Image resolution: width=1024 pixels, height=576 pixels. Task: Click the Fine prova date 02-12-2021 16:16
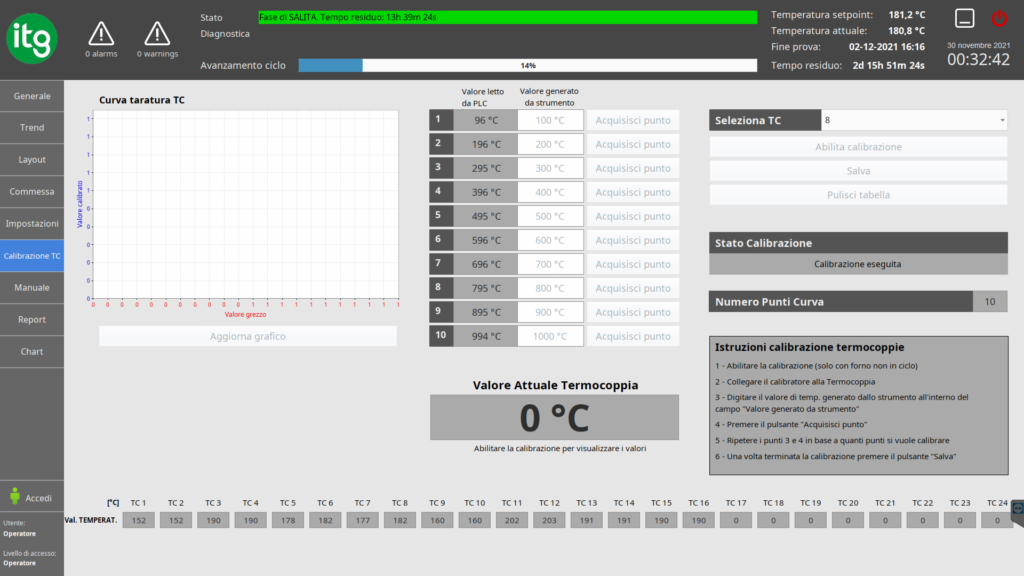point(887,47)
